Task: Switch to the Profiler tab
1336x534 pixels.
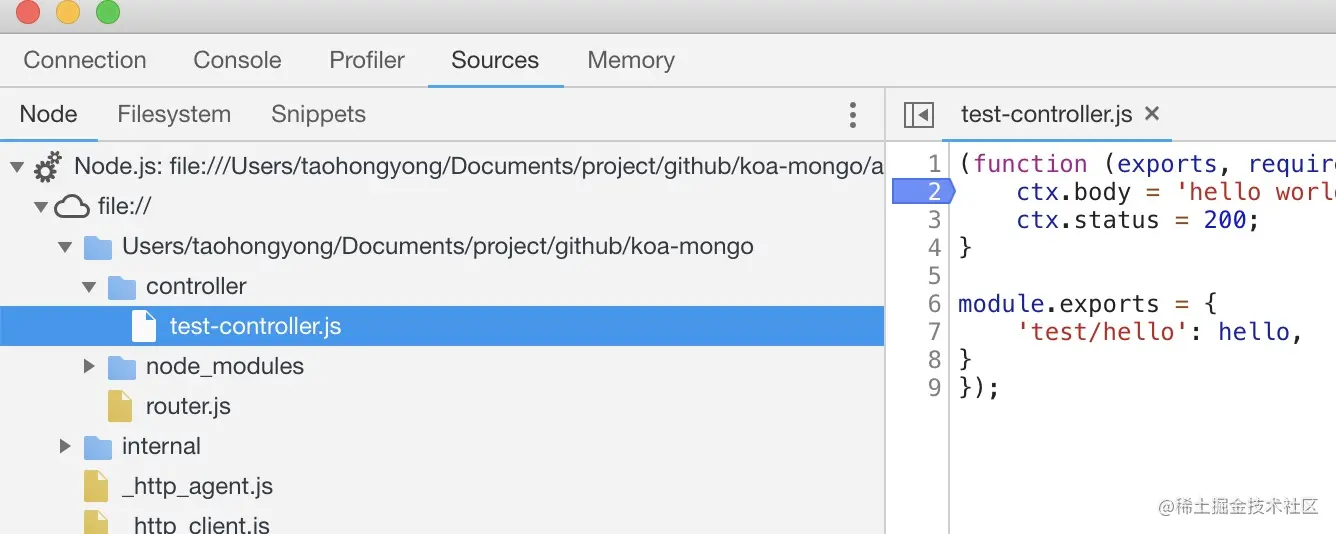Action: click(x=367, y=60)
